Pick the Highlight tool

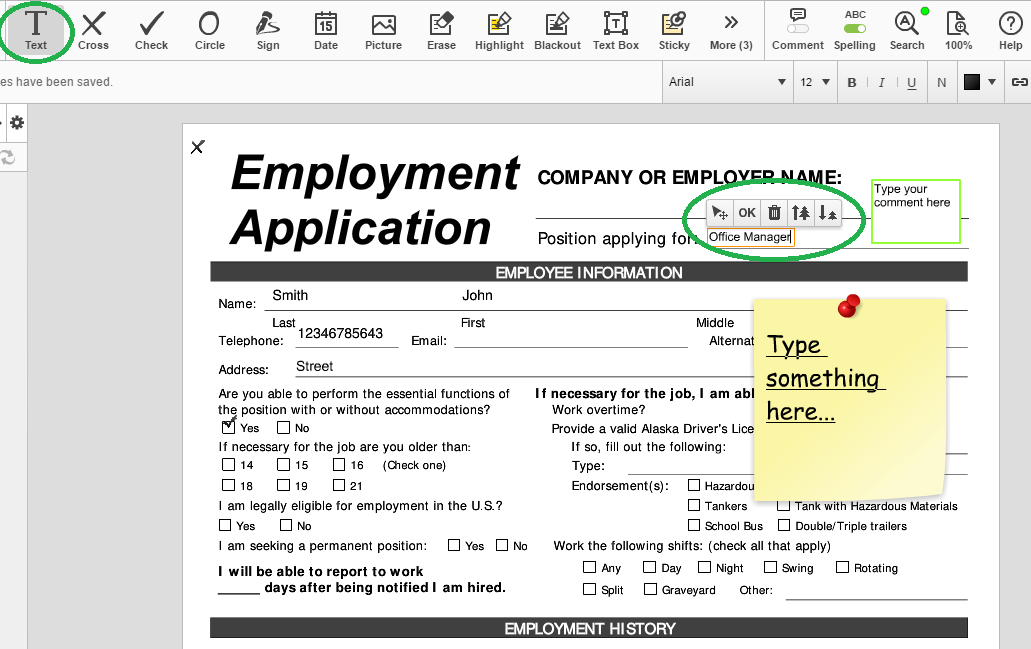(x=499, y=30)
